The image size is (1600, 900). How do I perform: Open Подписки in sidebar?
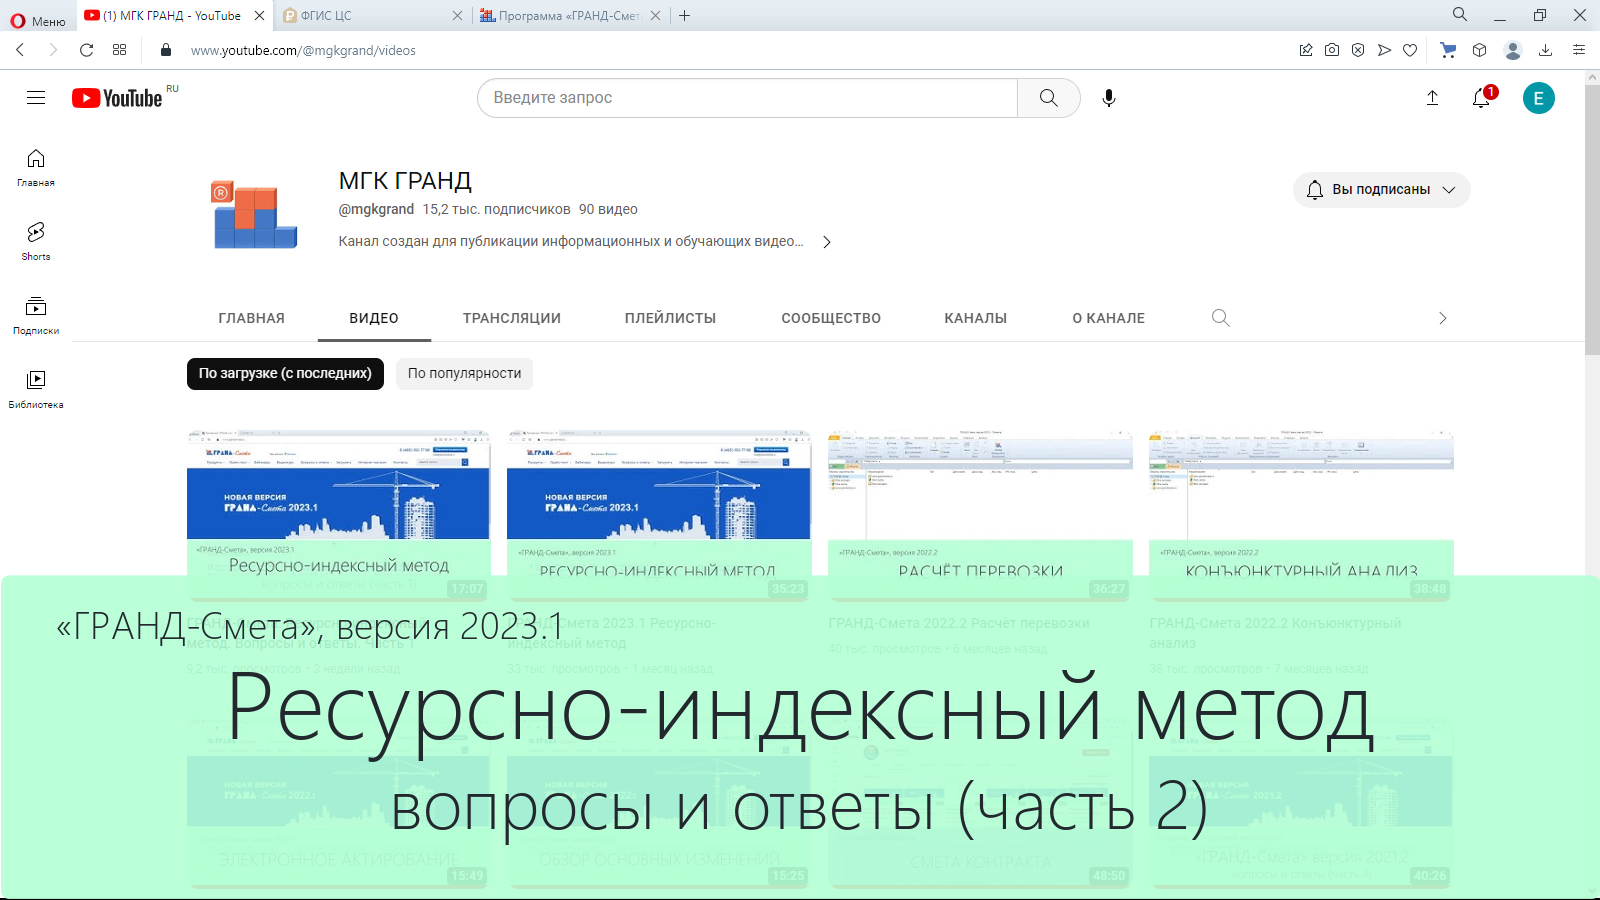click(x=36, y=316)
